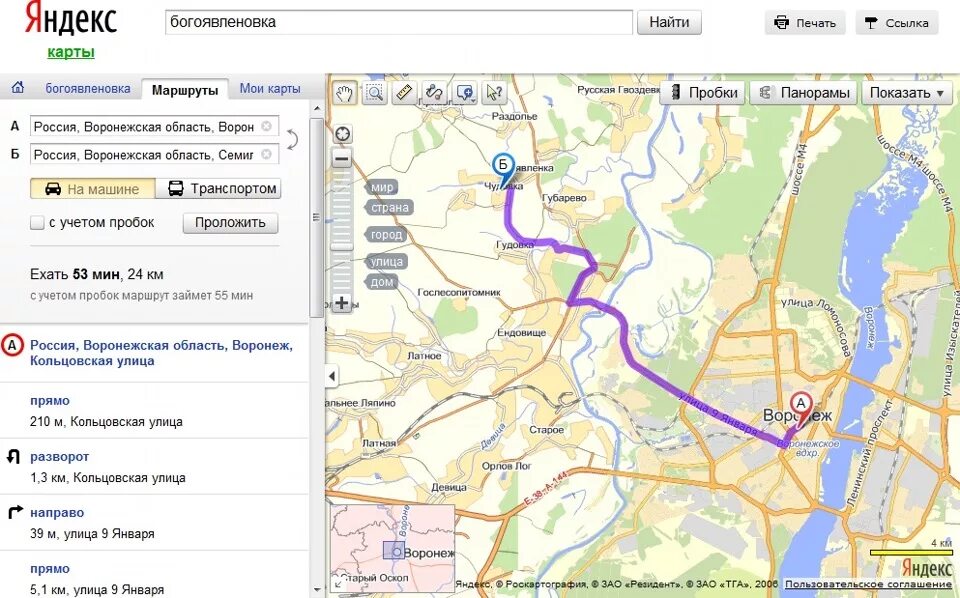Click the overview minimap thumbnail
The width and height of the screenshot is (960, 598).
(x=392, y=547)
